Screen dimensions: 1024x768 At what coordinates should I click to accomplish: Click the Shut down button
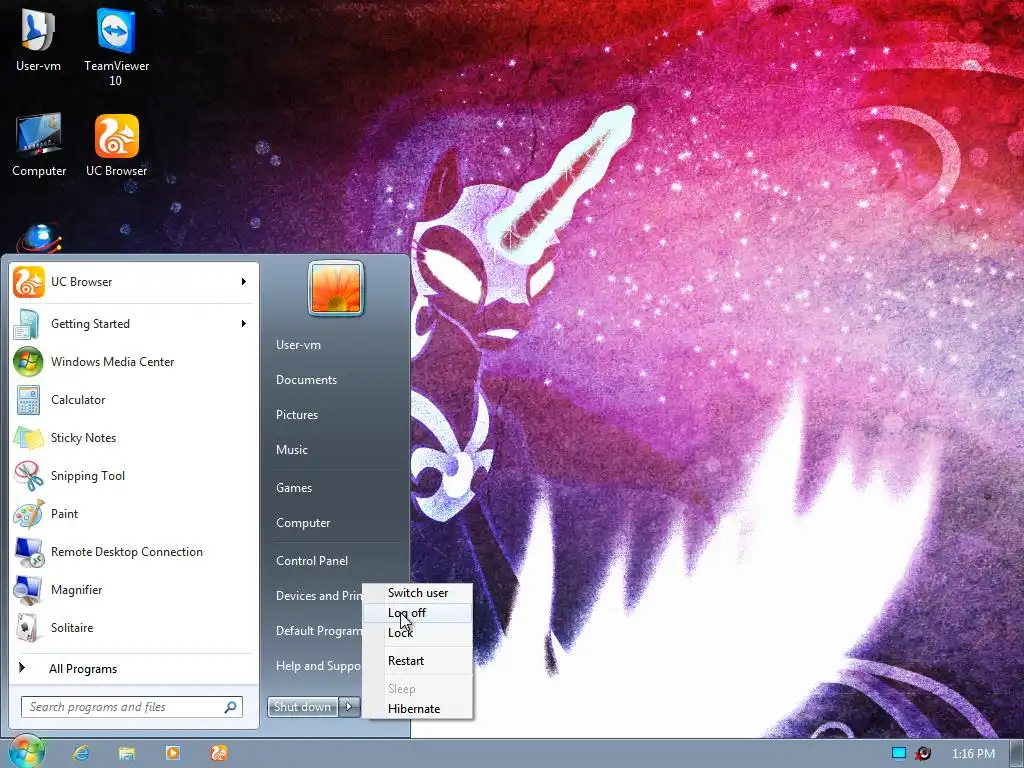(x=303, y=706)
